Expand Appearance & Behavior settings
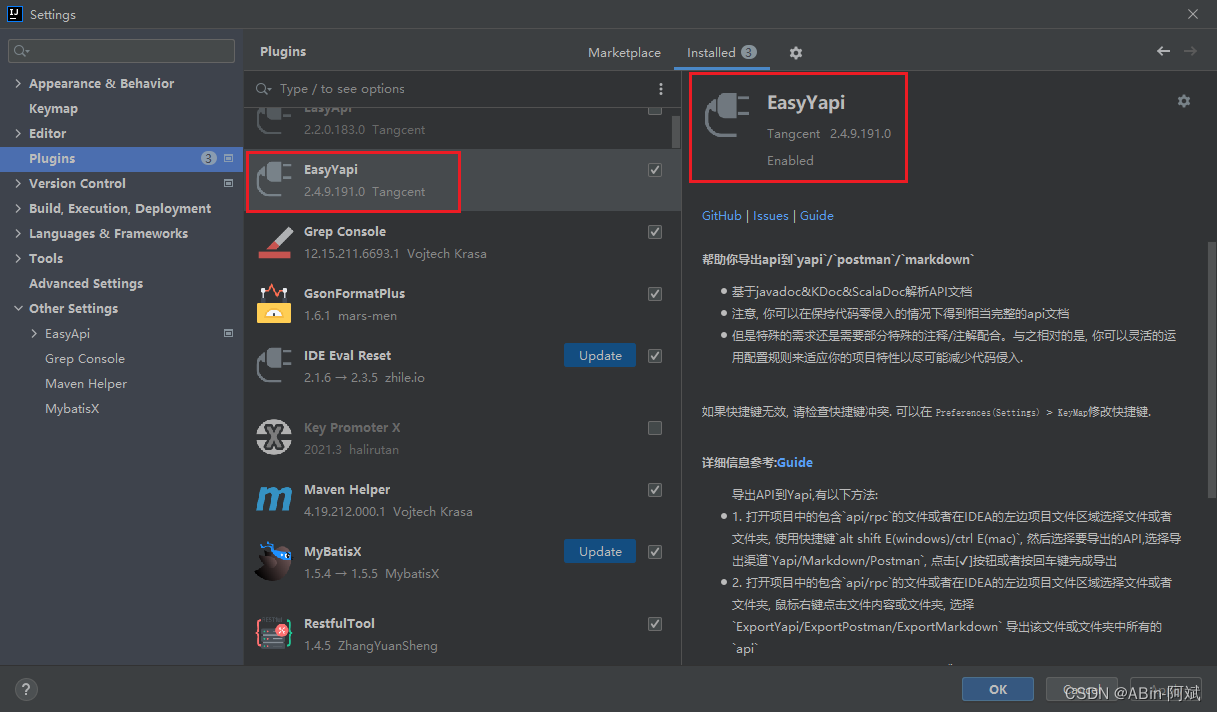The image size is (1217, 712). (18, 83)
